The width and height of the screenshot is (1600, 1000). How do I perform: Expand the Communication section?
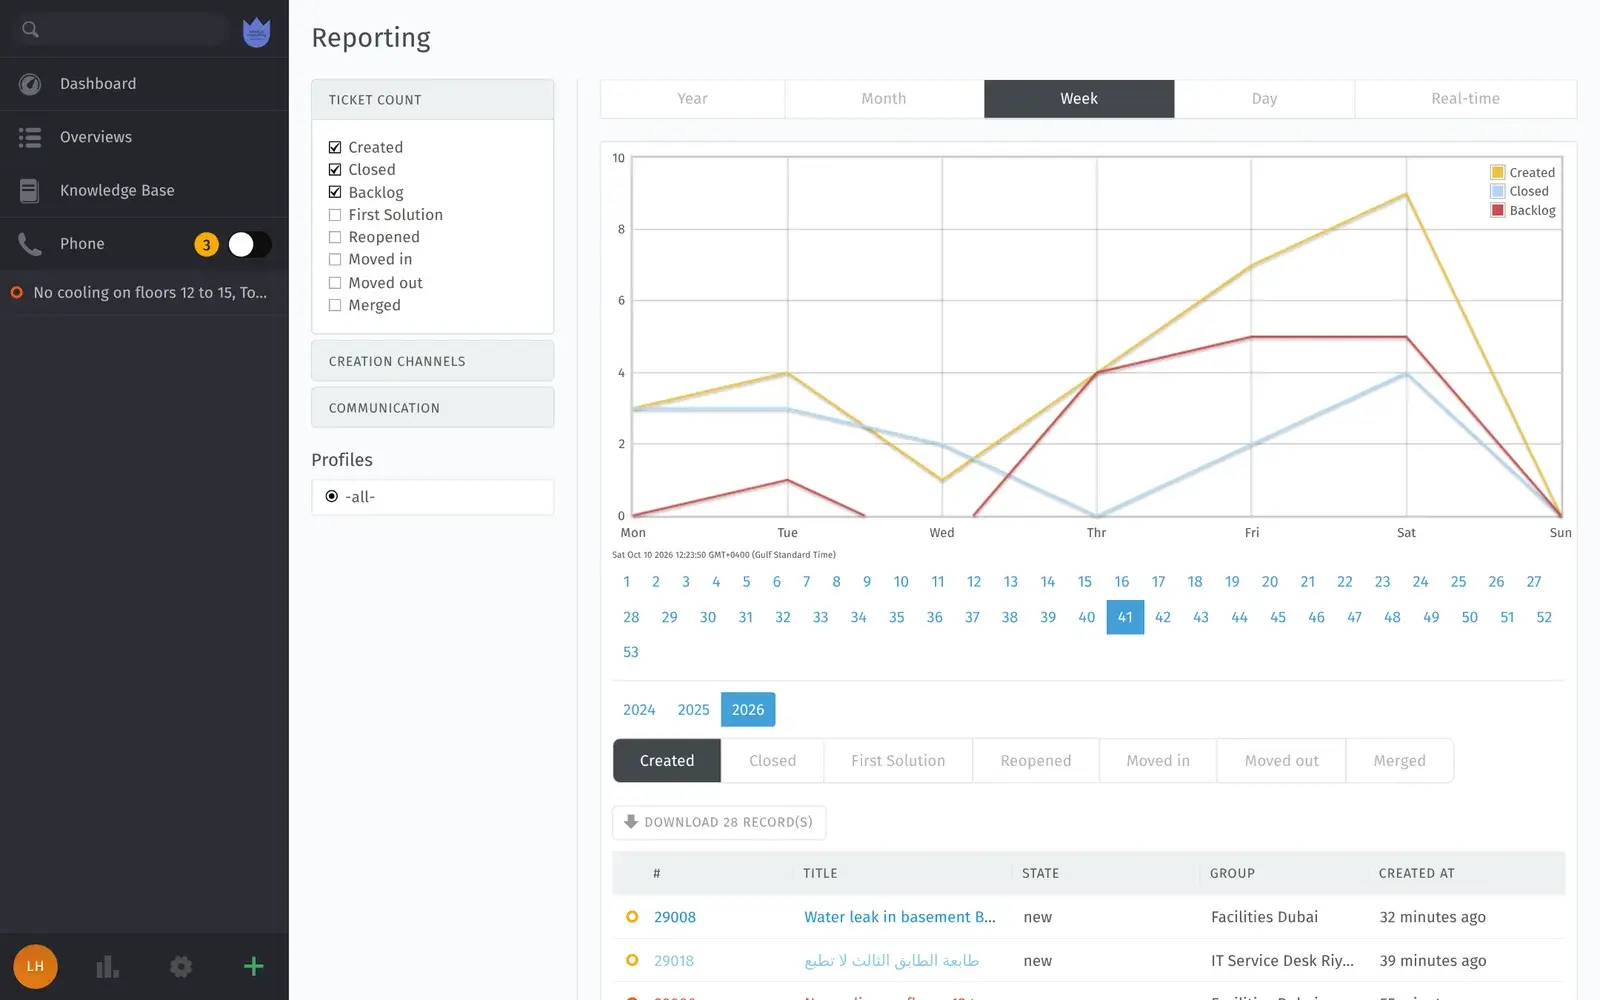pos(433,408)
